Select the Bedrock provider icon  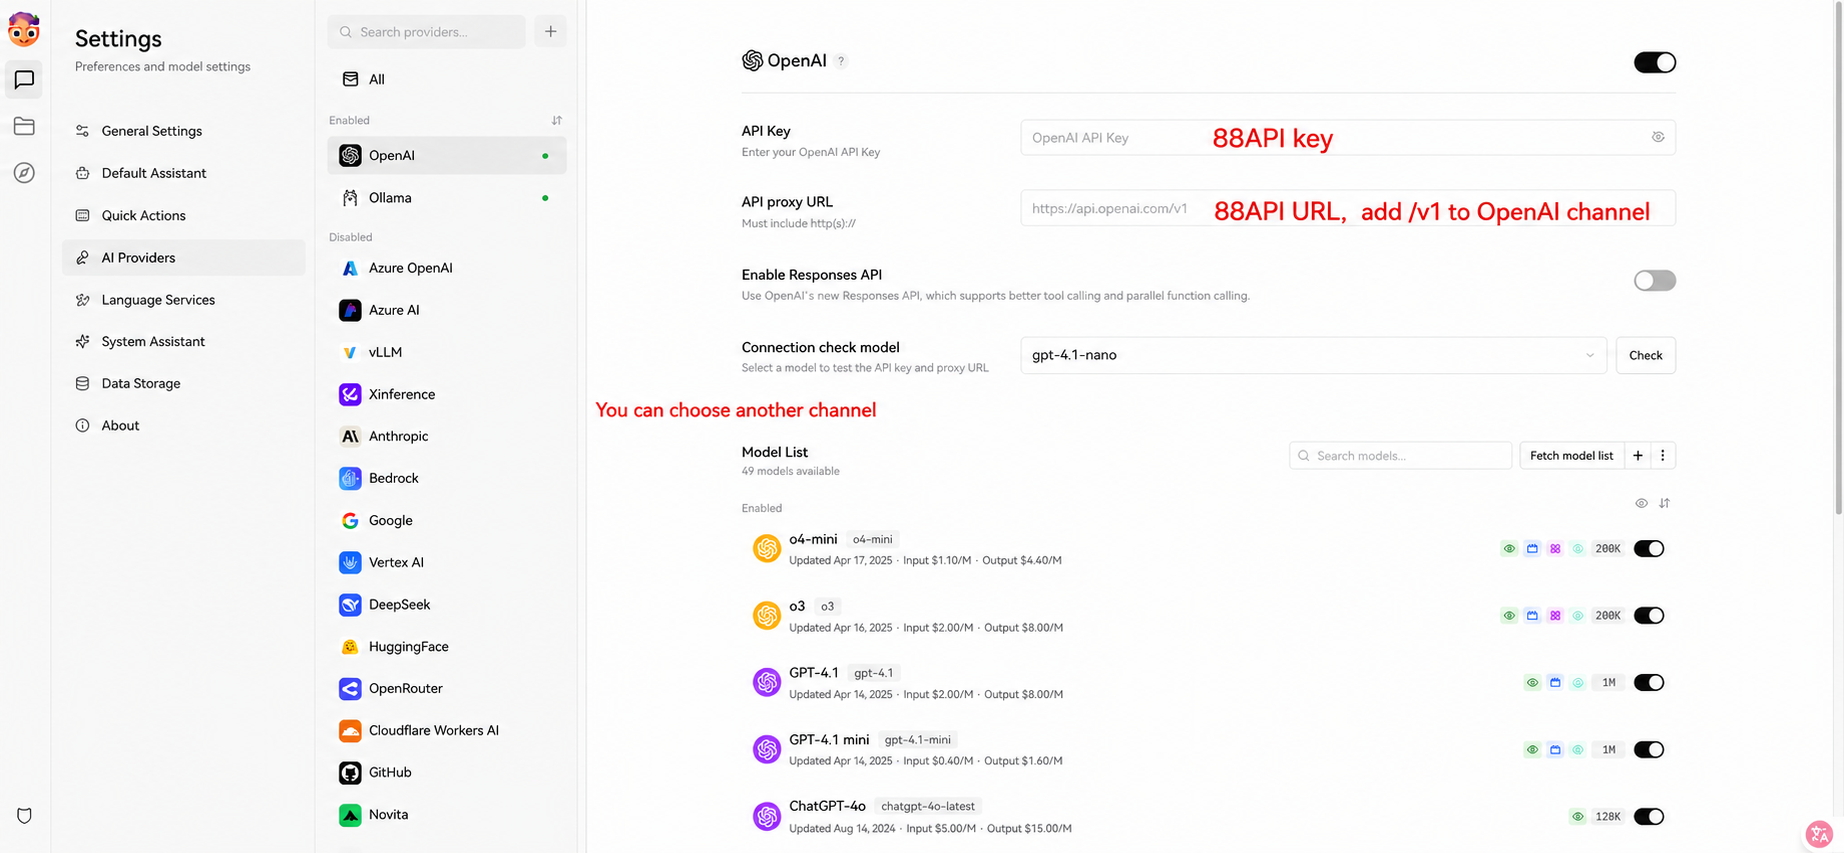point(350,478)
